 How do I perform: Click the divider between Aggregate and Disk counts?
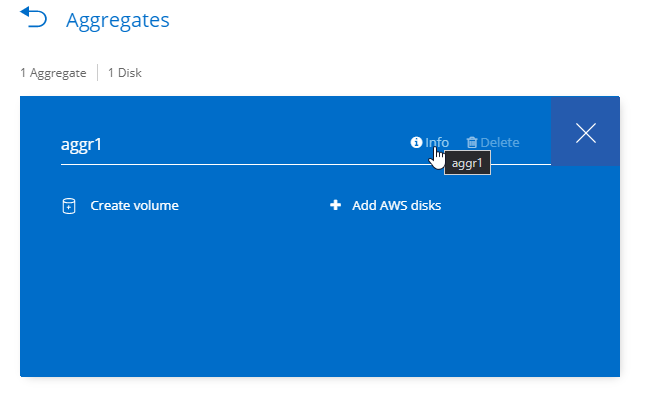coord(97,73)
